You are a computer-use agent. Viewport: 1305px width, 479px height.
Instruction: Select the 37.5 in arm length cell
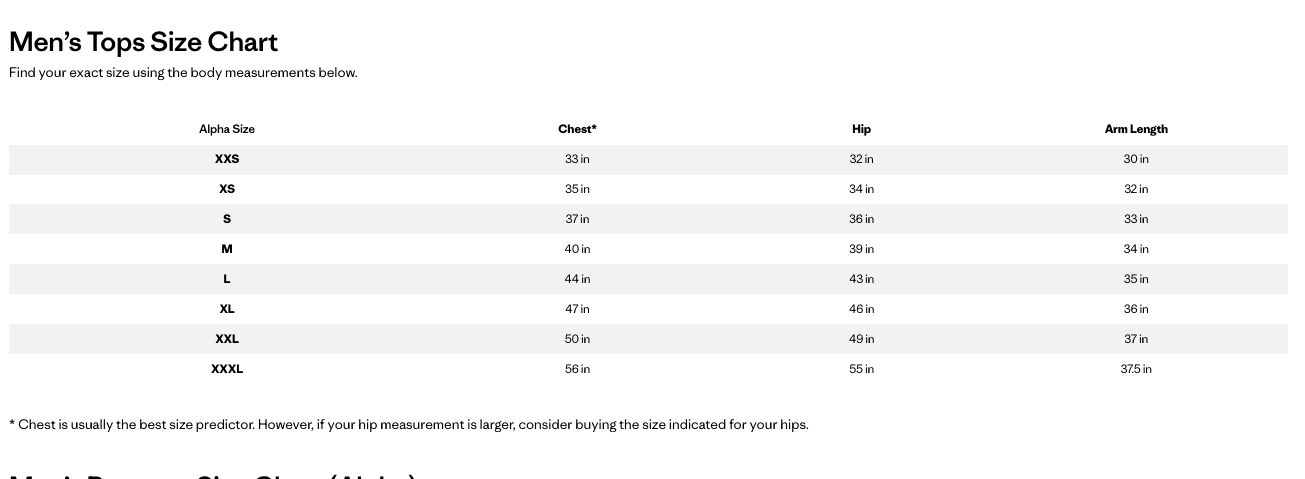(x=1136, y=369)
